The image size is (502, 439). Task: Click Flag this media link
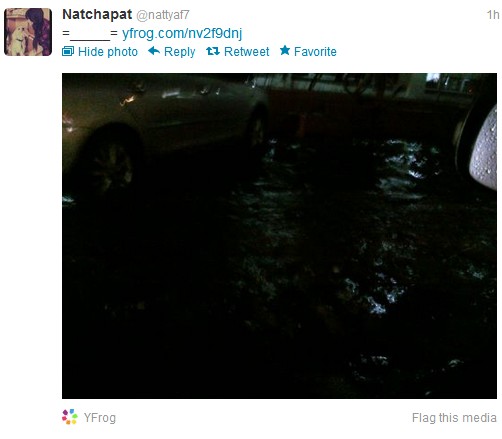click(454, 418)
